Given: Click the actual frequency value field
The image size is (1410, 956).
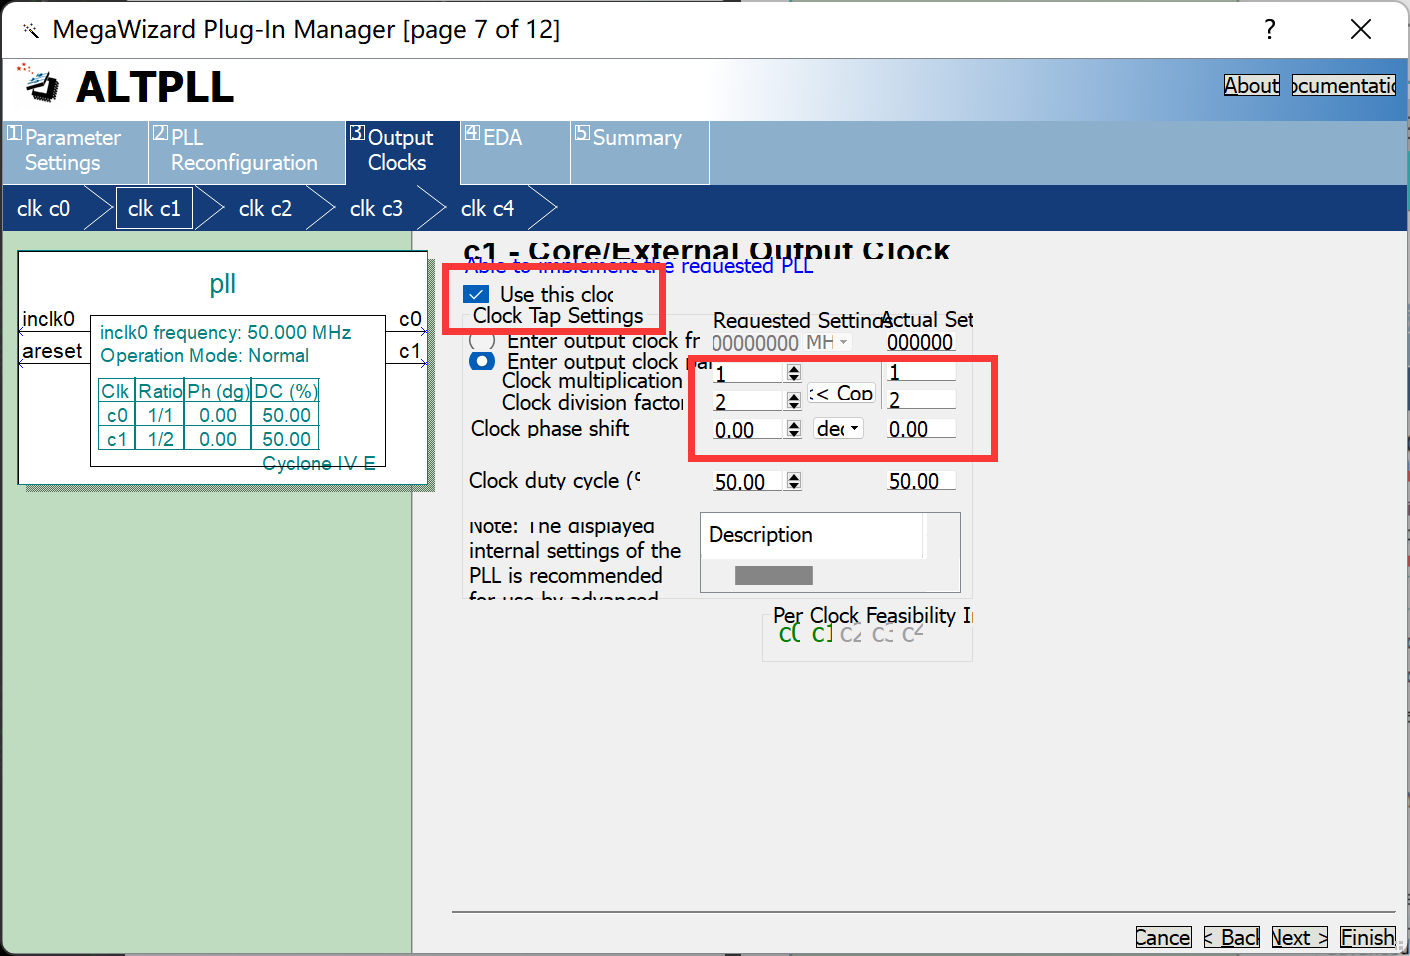Looking at the screenshot, I should [x=920, y=342].
